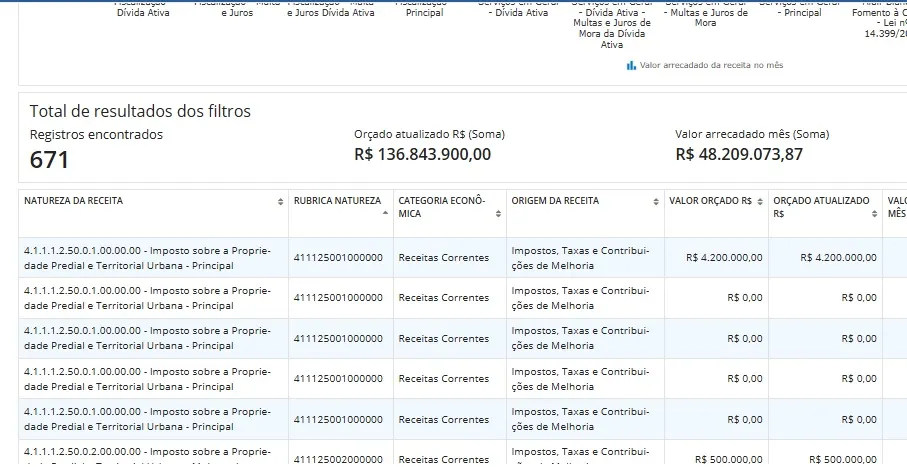The image size is (907, 467).
Task: Click sort icon on Valor Orçado R$ column
Action: coord(761,201)
